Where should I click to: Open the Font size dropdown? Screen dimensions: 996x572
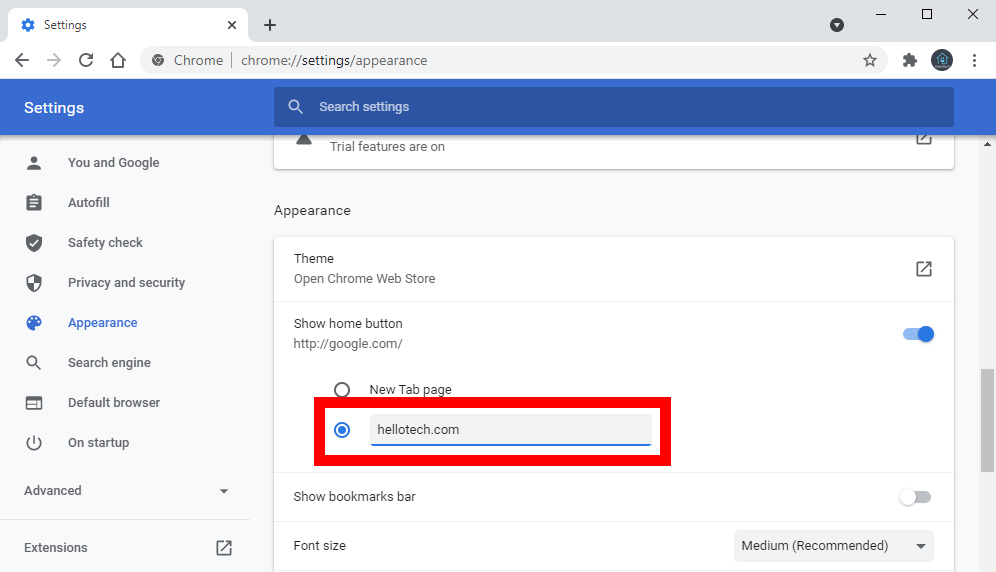pos(833,546)
